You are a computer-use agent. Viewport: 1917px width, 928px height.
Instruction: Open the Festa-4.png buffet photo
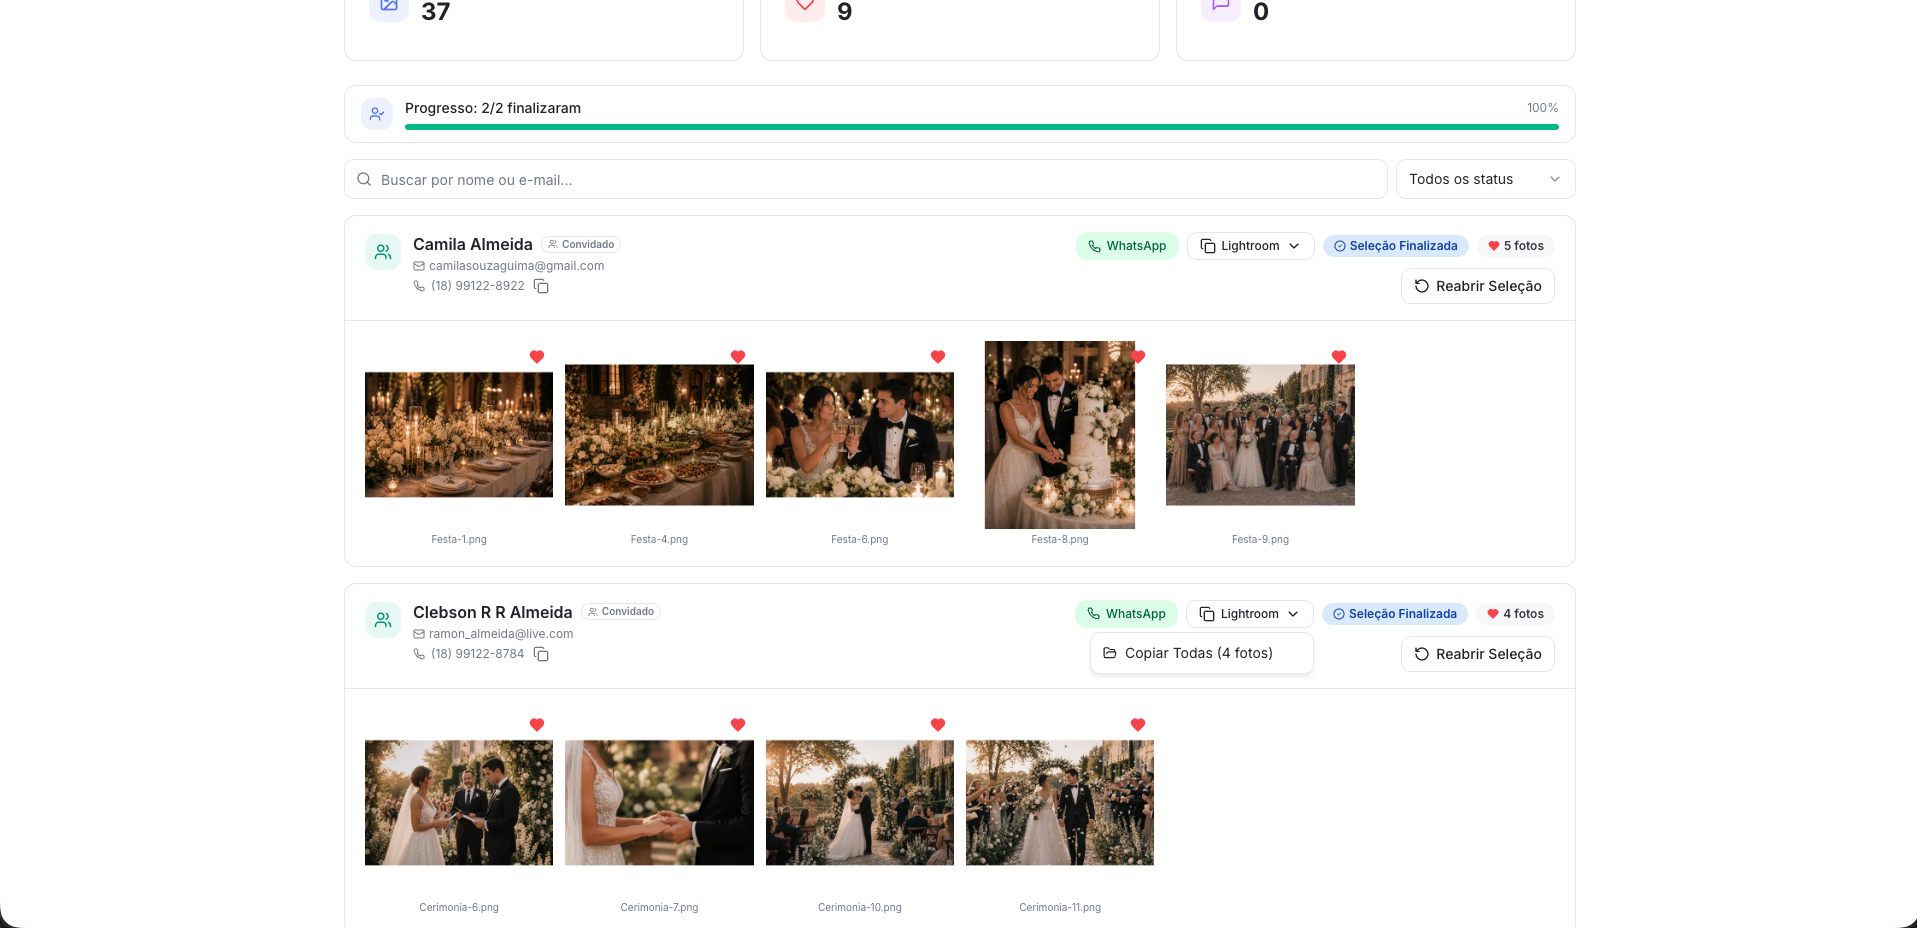click(659, 435)
